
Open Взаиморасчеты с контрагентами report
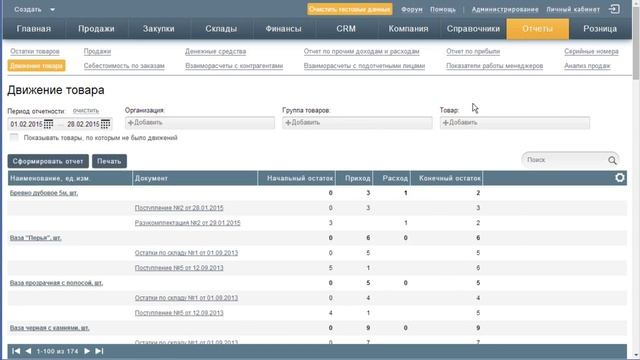pos(234,66)
